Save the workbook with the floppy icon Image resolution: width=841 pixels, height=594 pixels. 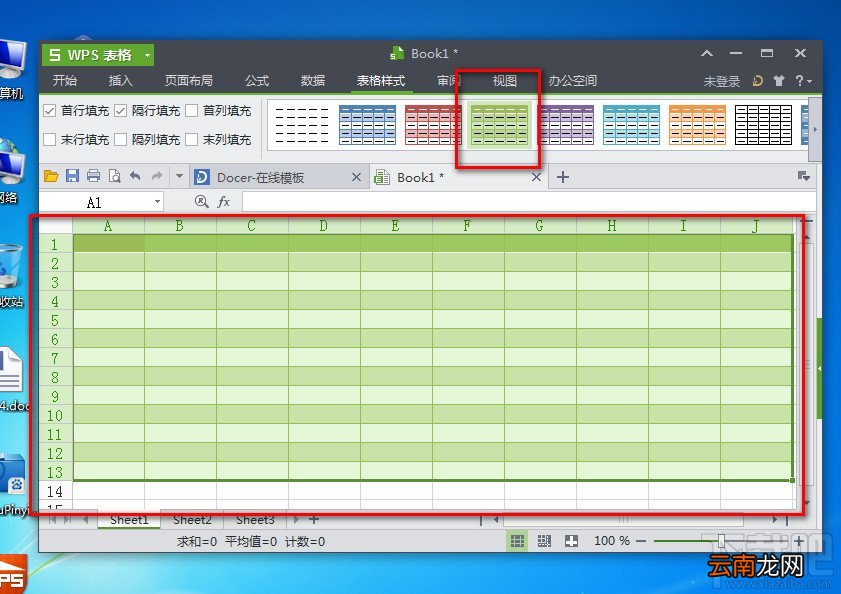click(72, 175)
